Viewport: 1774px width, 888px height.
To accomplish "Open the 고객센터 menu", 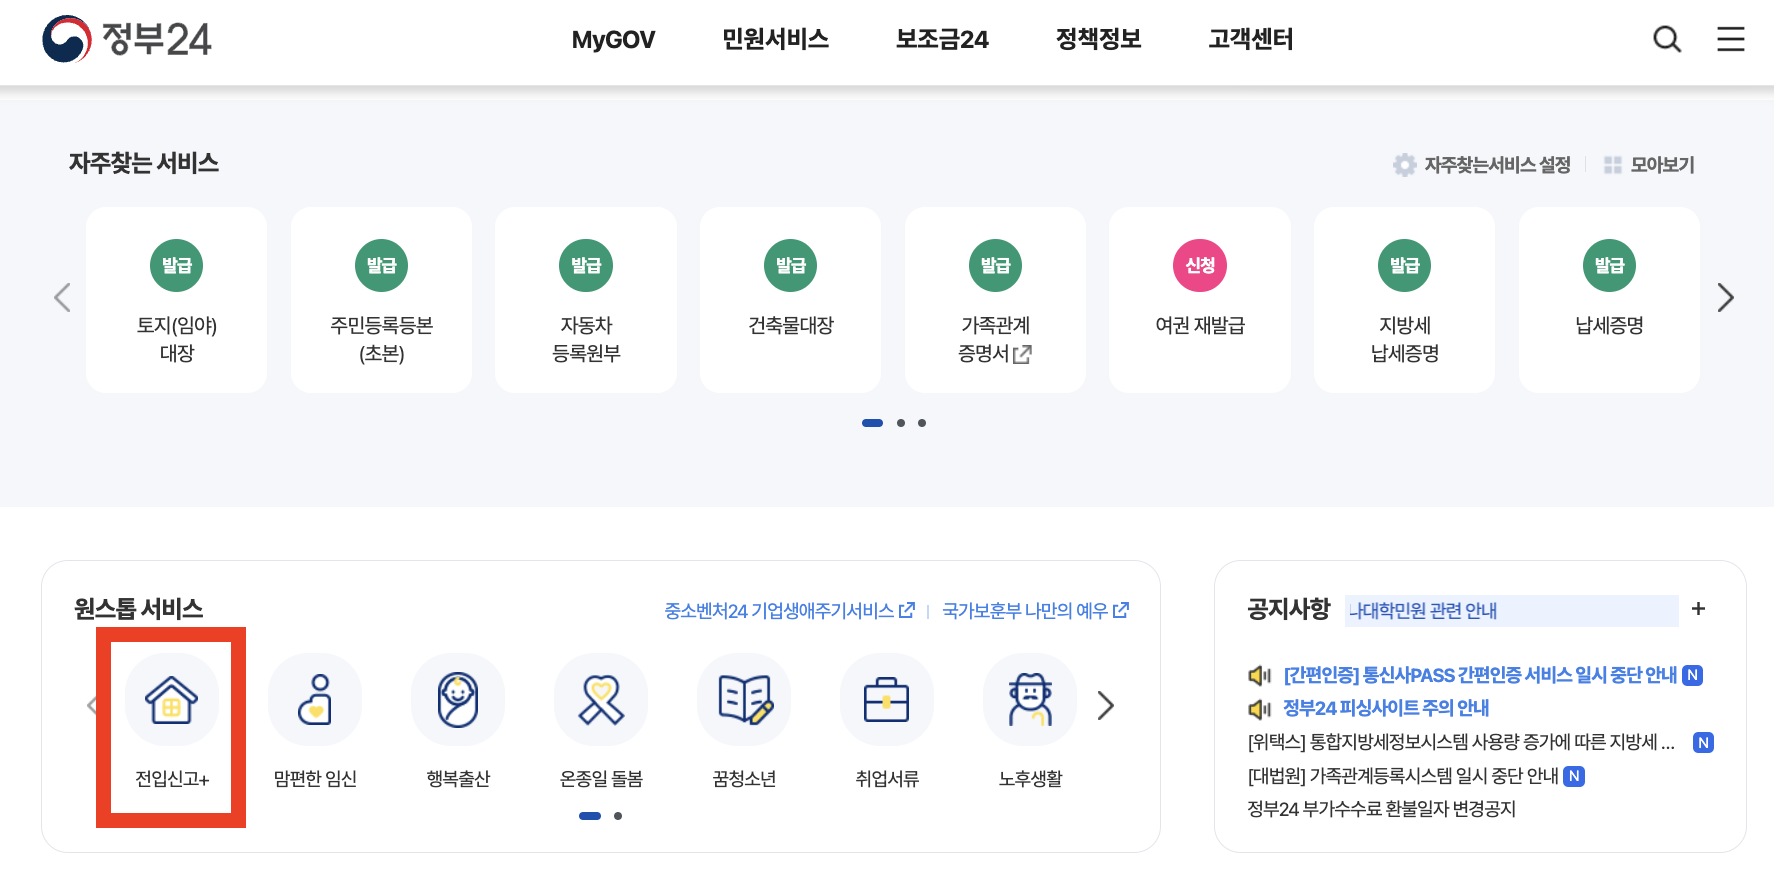I will [1250, 39].
